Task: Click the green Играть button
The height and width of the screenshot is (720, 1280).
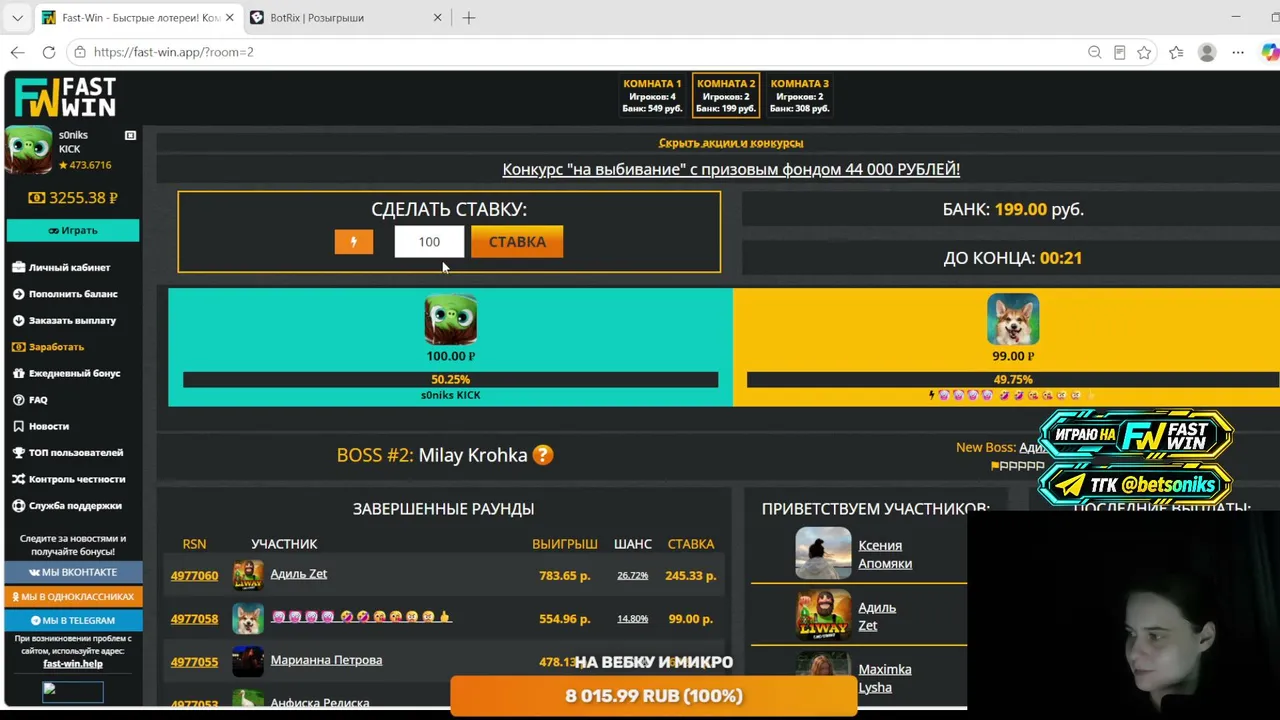Action: coord(73,231)
